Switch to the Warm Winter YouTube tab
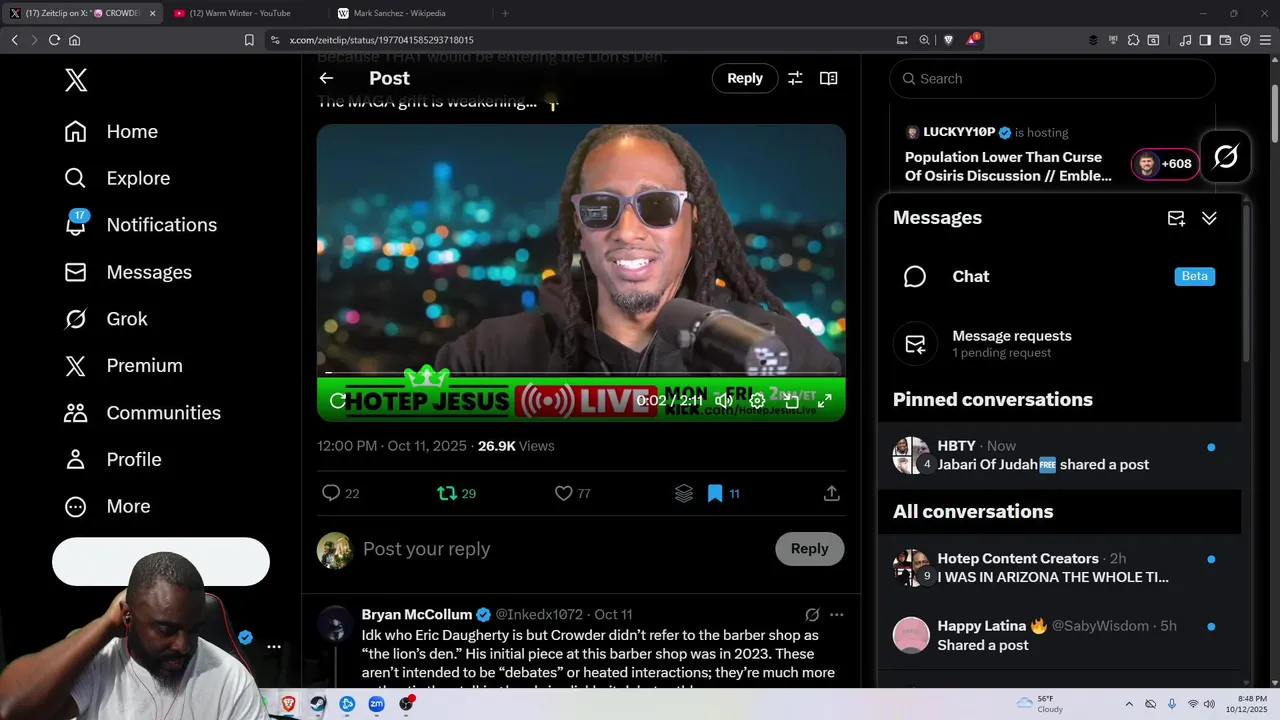Image resolution: width=1280 pixels, height=720 pixels. click(x=240, y=13)
